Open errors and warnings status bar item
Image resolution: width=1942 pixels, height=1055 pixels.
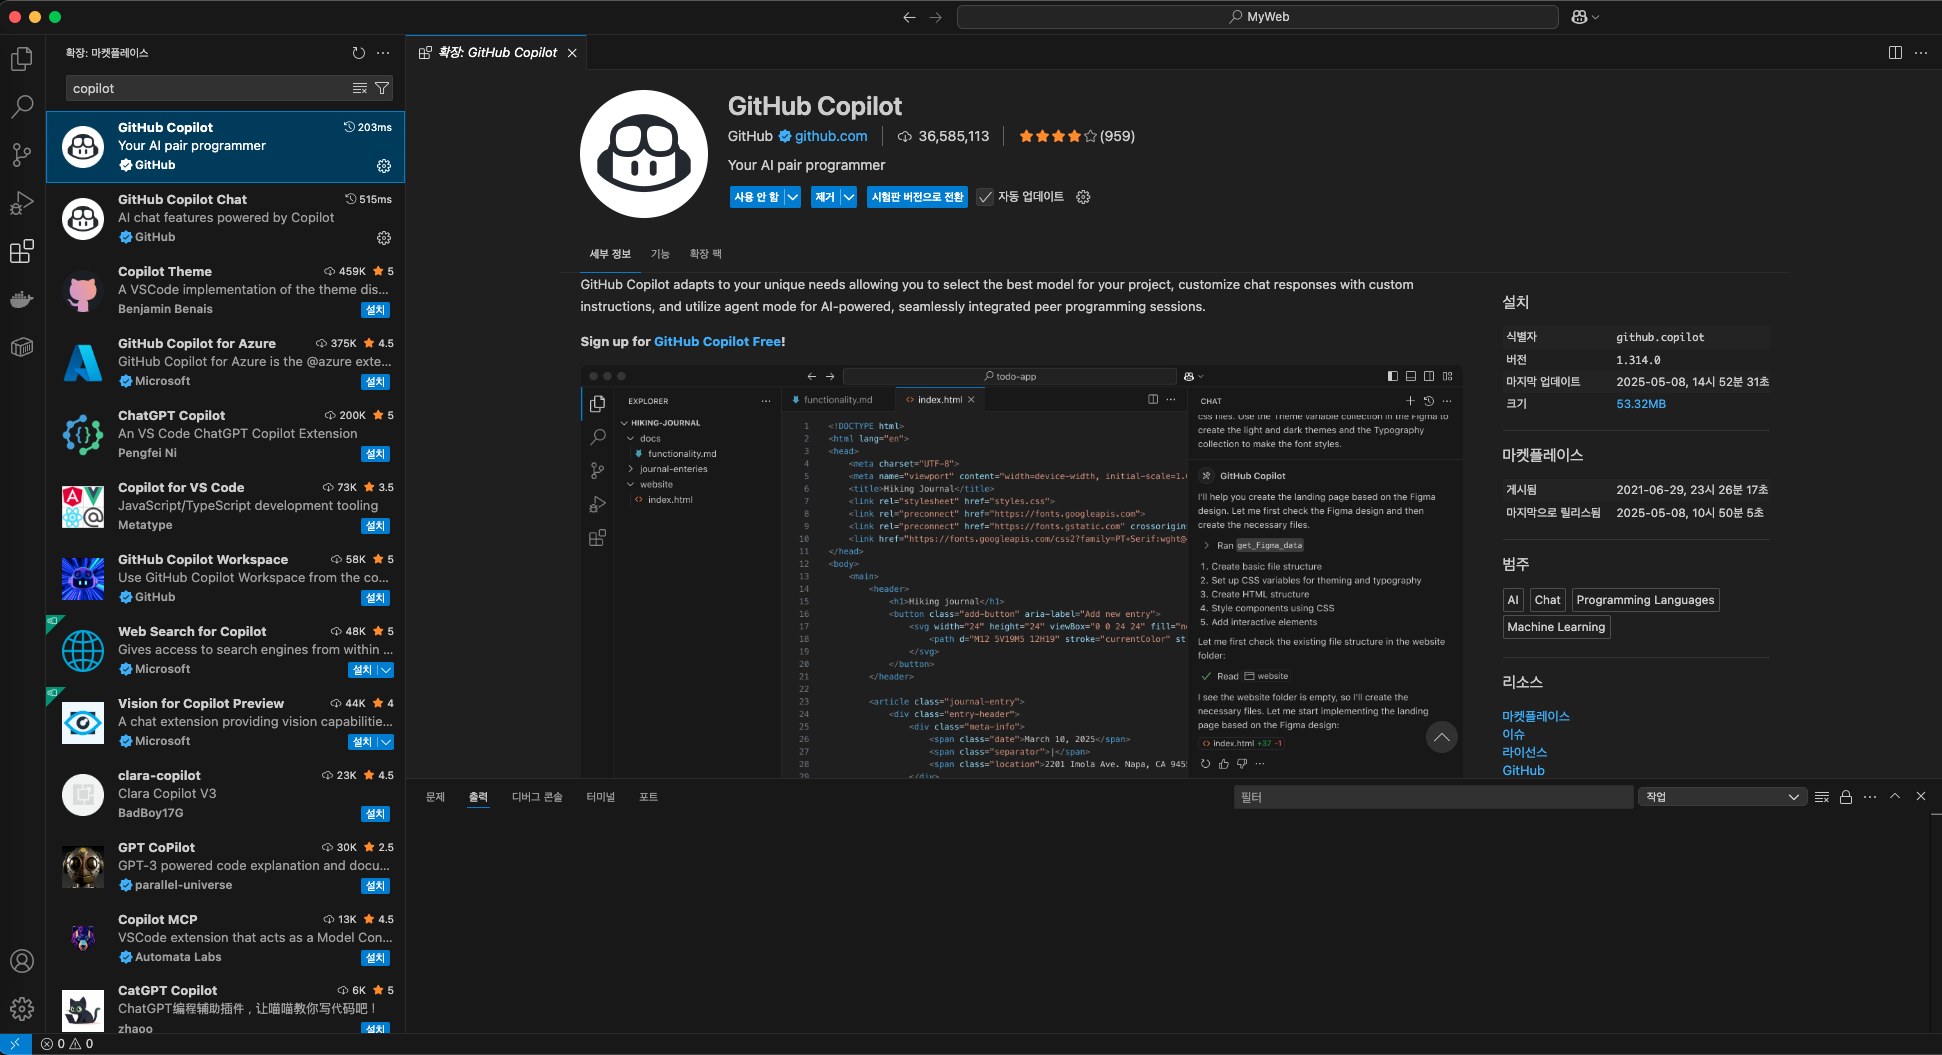[67, 1044]
